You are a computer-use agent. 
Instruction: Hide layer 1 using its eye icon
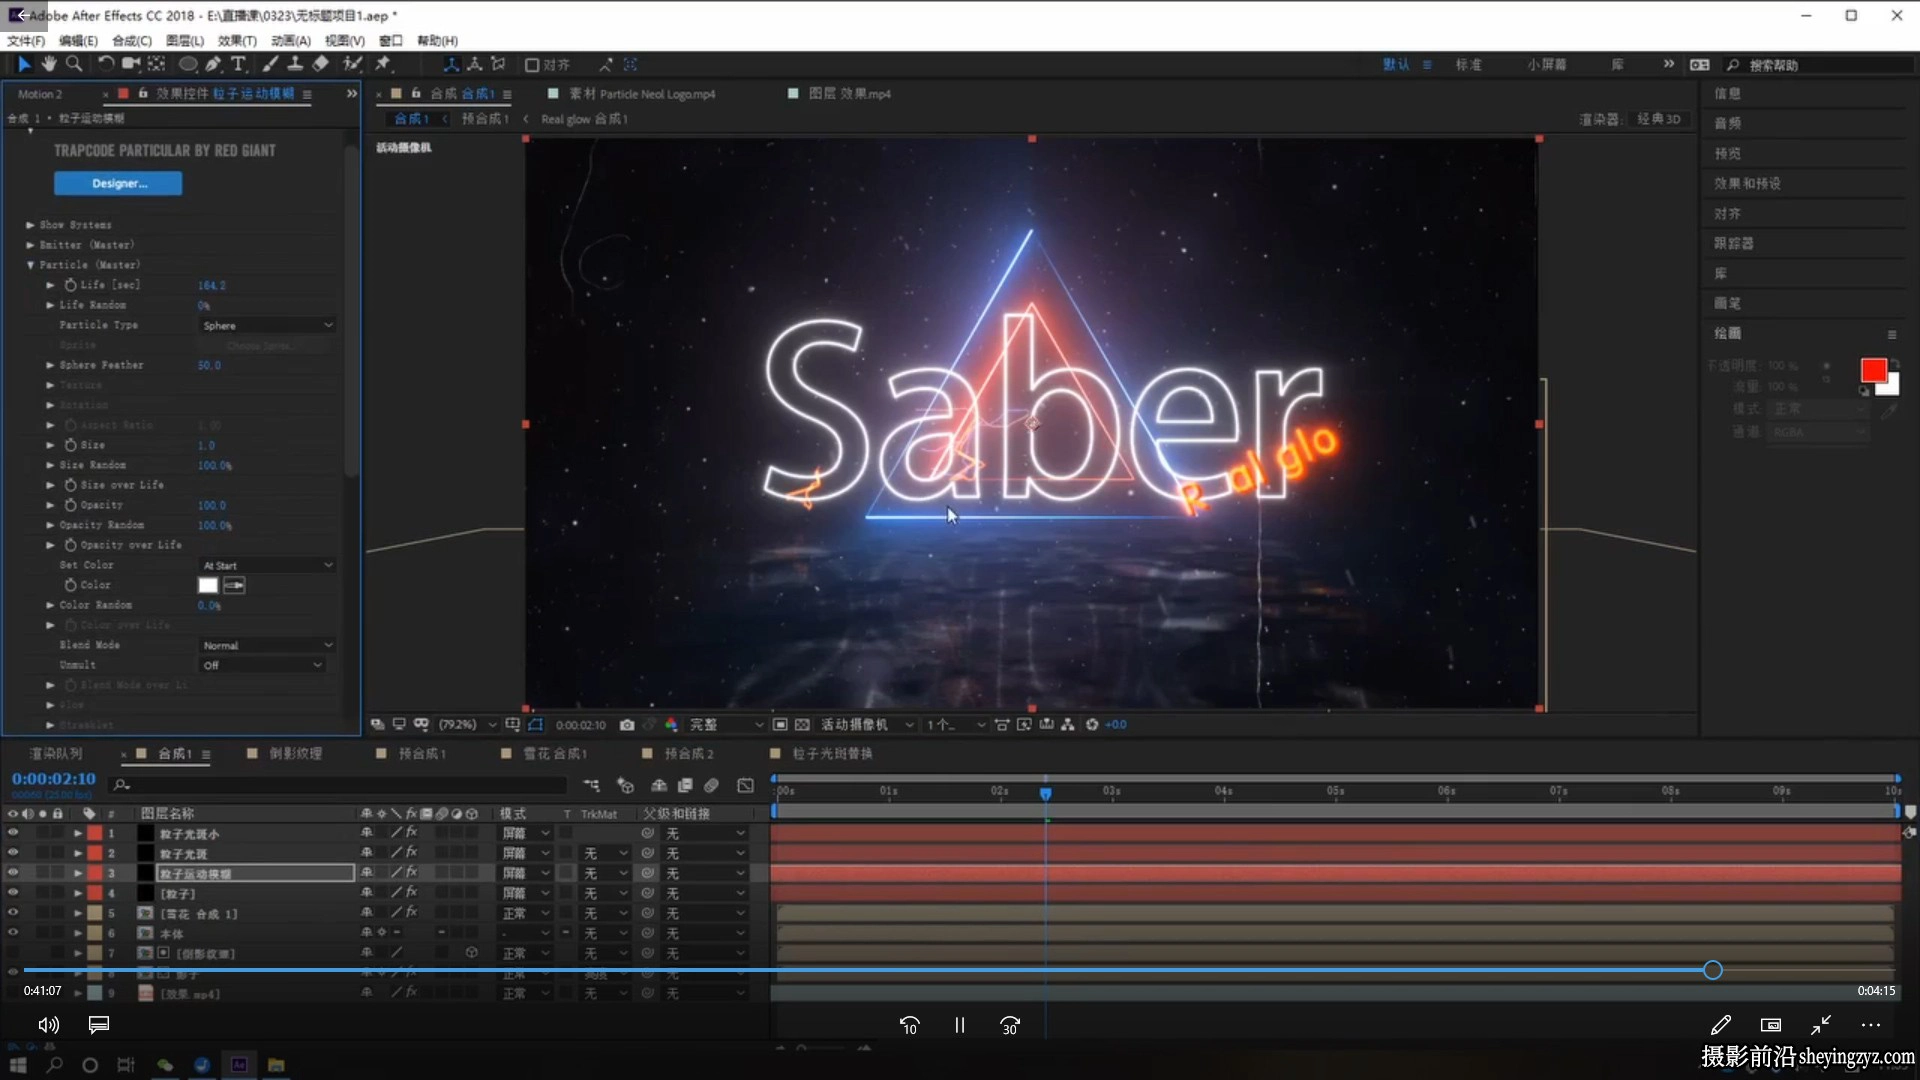pos(13,833)
